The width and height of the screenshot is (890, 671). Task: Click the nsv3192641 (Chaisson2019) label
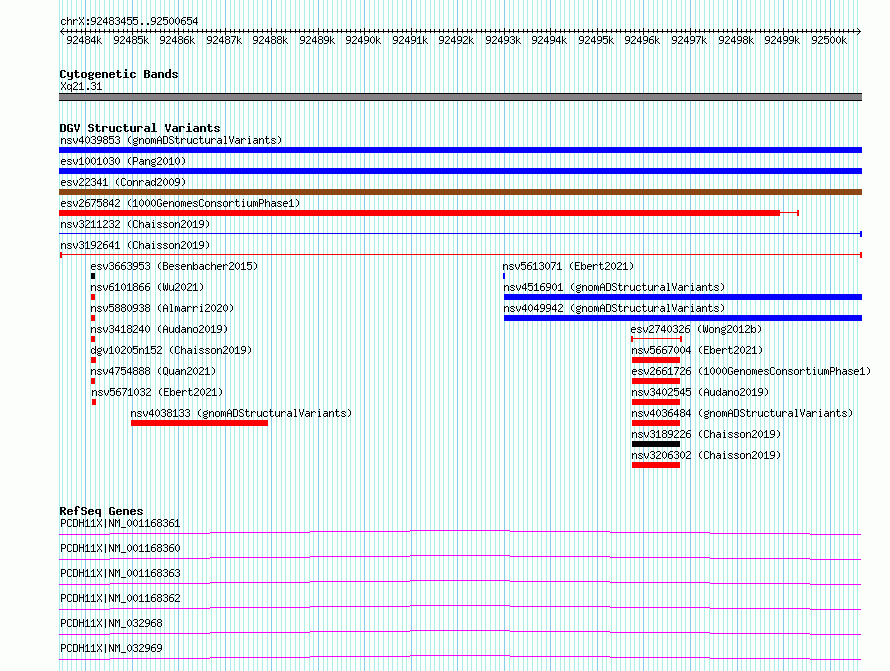pos(135,245)
